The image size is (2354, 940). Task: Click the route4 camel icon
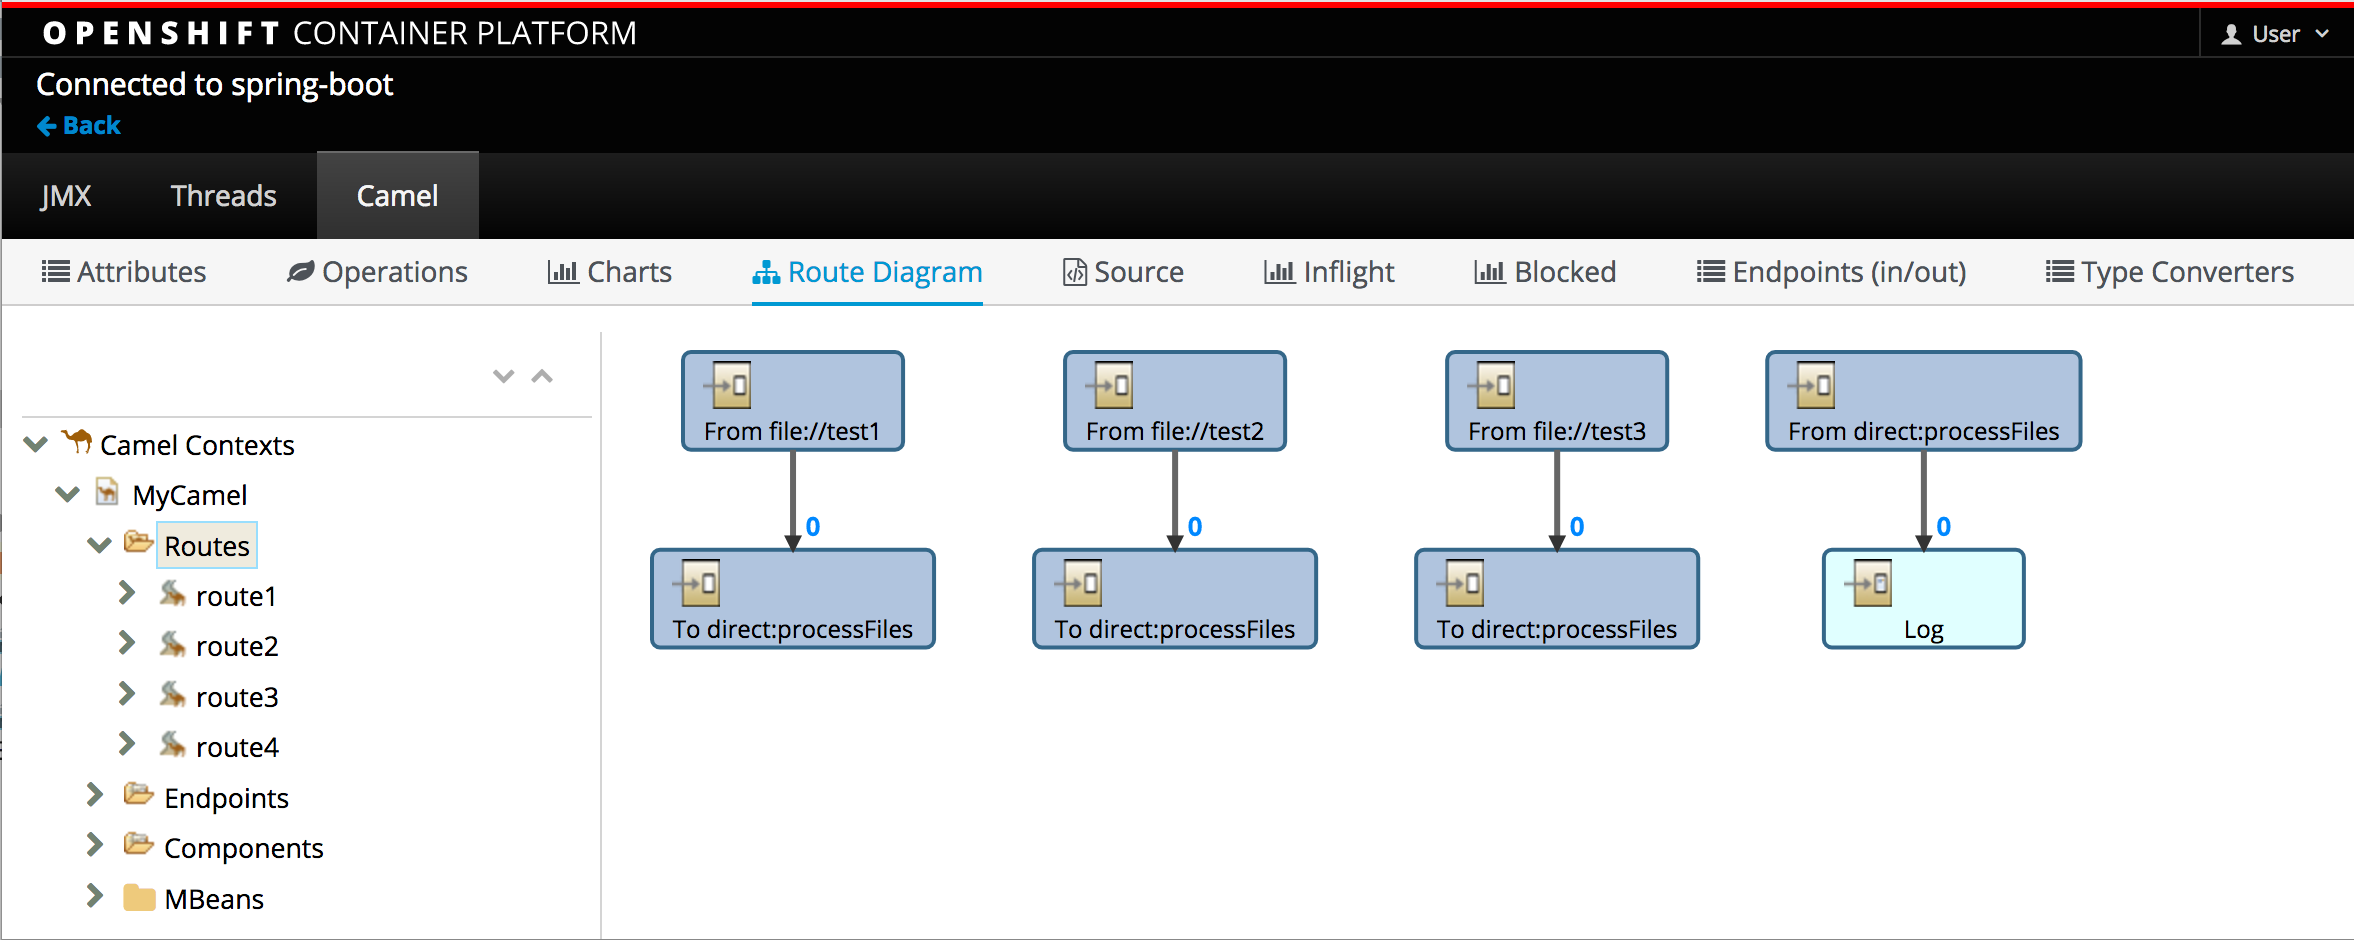tap(172, 745)
